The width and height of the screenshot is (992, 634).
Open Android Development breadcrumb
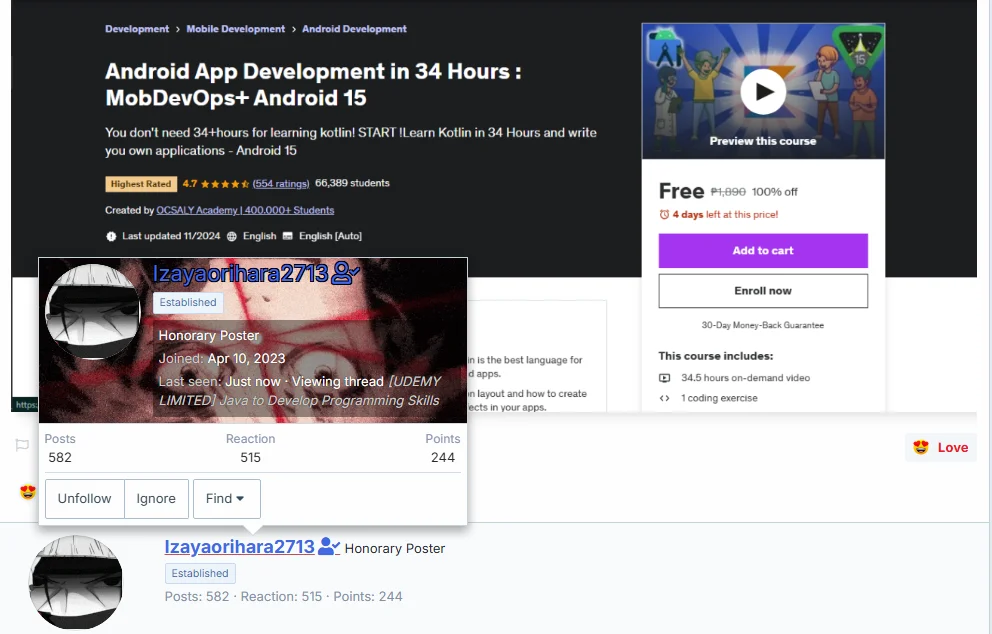pos(354,29)
